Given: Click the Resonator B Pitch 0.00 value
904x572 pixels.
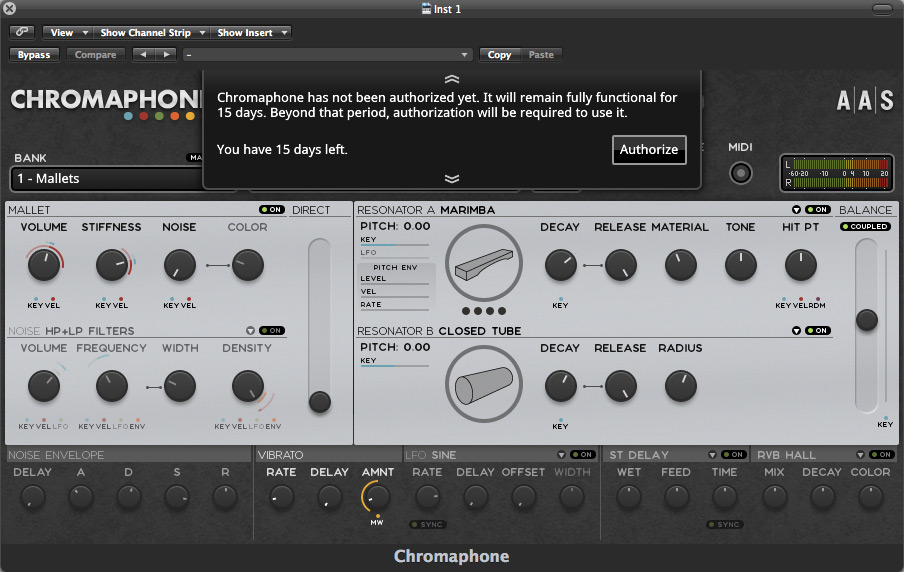Looking at the screenshot, I should (417, 347).
